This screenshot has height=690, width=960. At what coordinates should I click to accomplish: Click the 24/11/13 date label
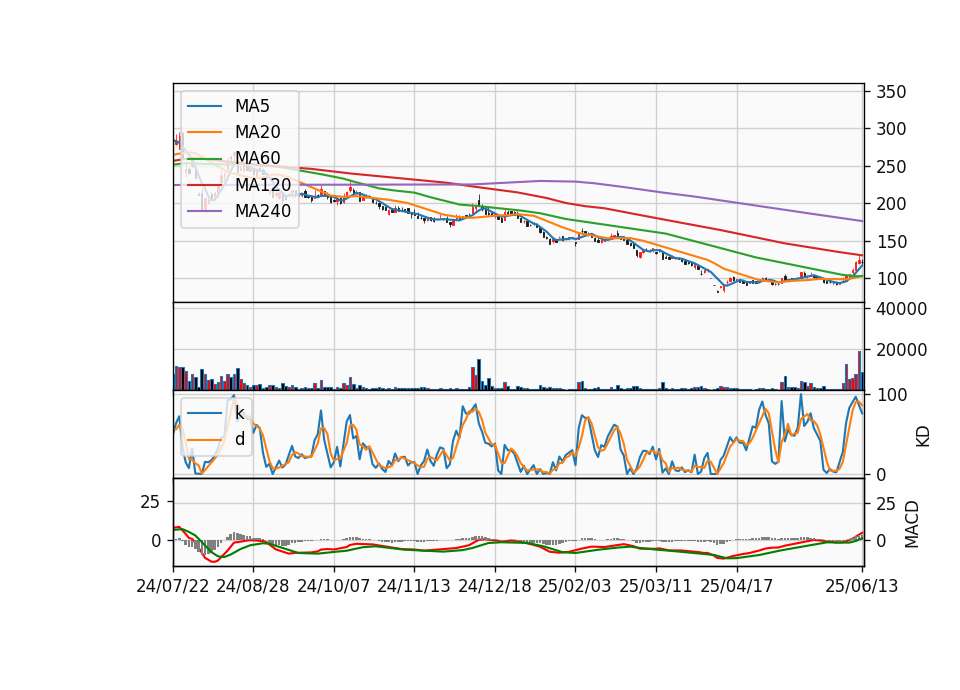click(x=414, y=586)
